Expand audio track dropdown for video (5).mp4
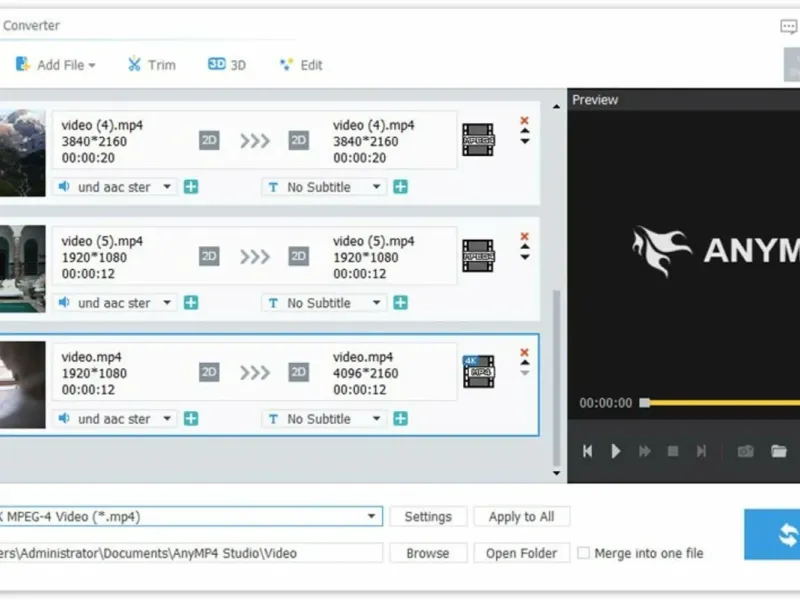This screenshot has height=600, width=800. pos(167,303)
